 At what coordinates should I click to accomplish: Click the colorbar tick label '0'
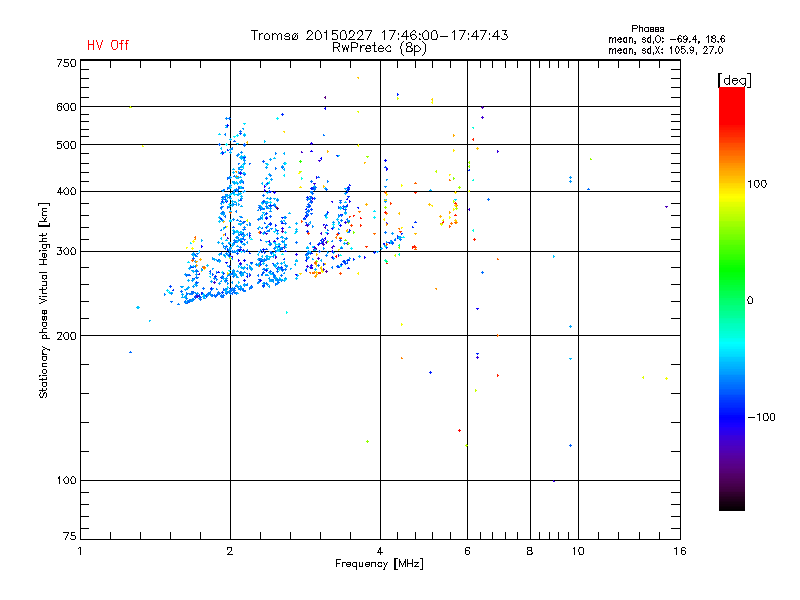pyautogui.click(x=750, y=301)
